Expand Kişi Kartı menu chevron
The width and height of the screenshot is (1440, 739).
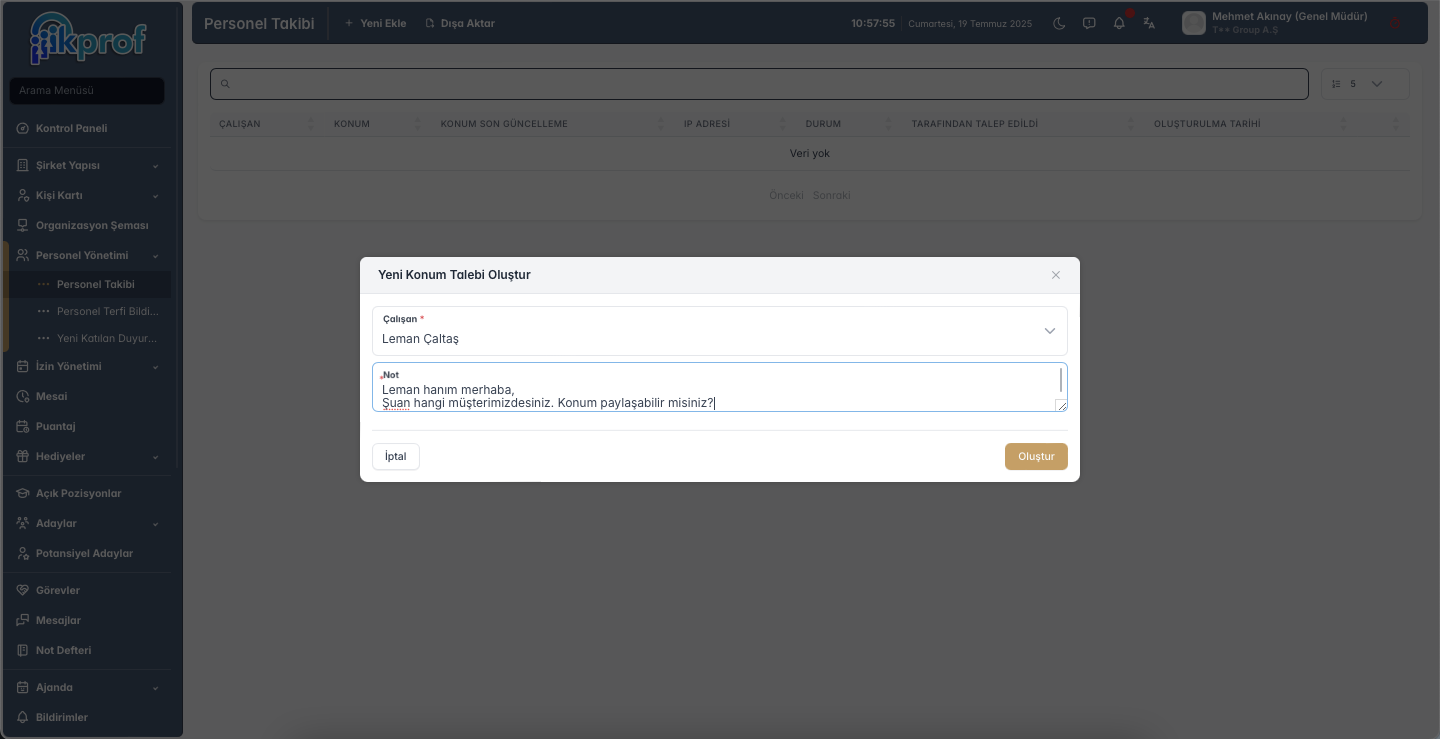tap(155, 196)
